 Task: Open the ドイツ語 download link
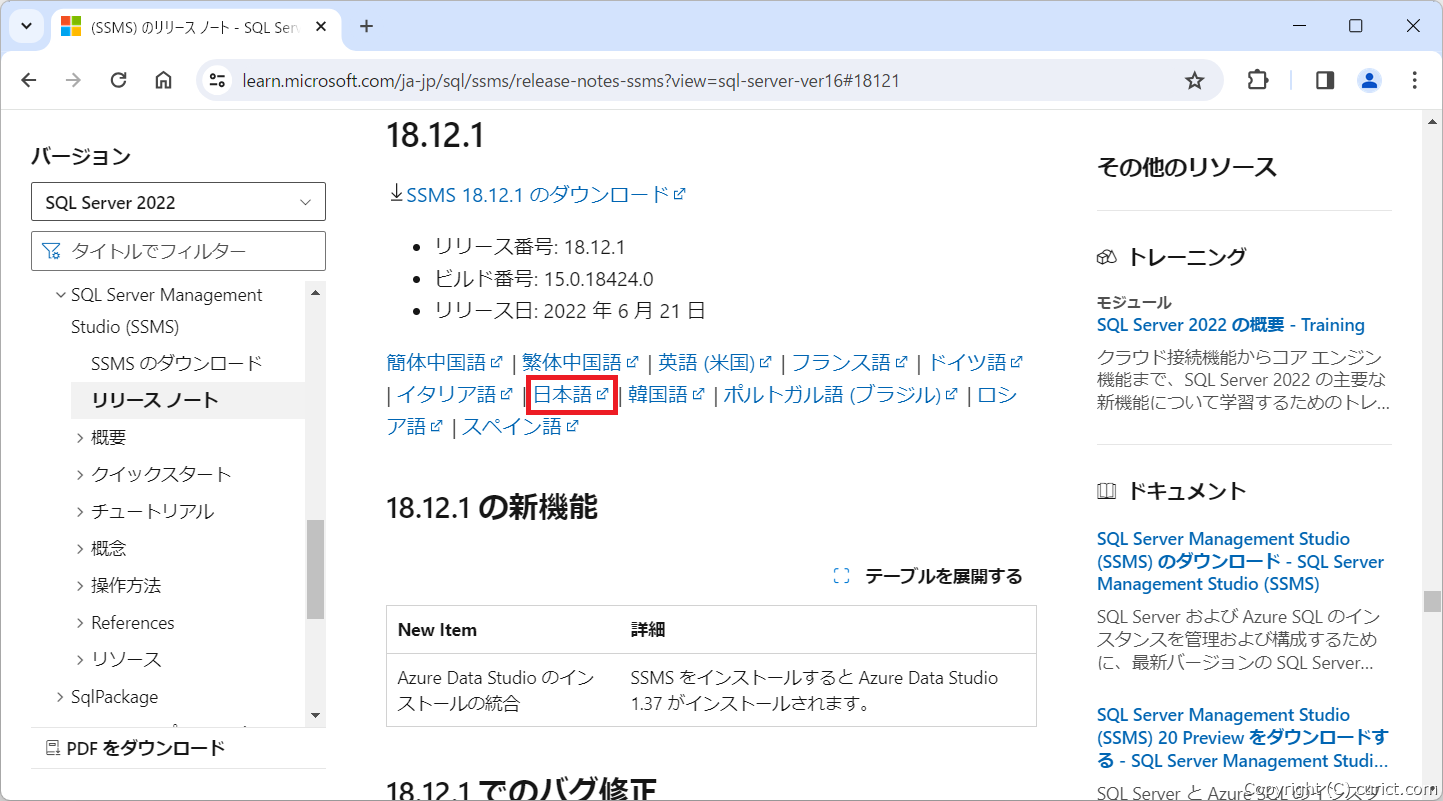pos(976,362)
